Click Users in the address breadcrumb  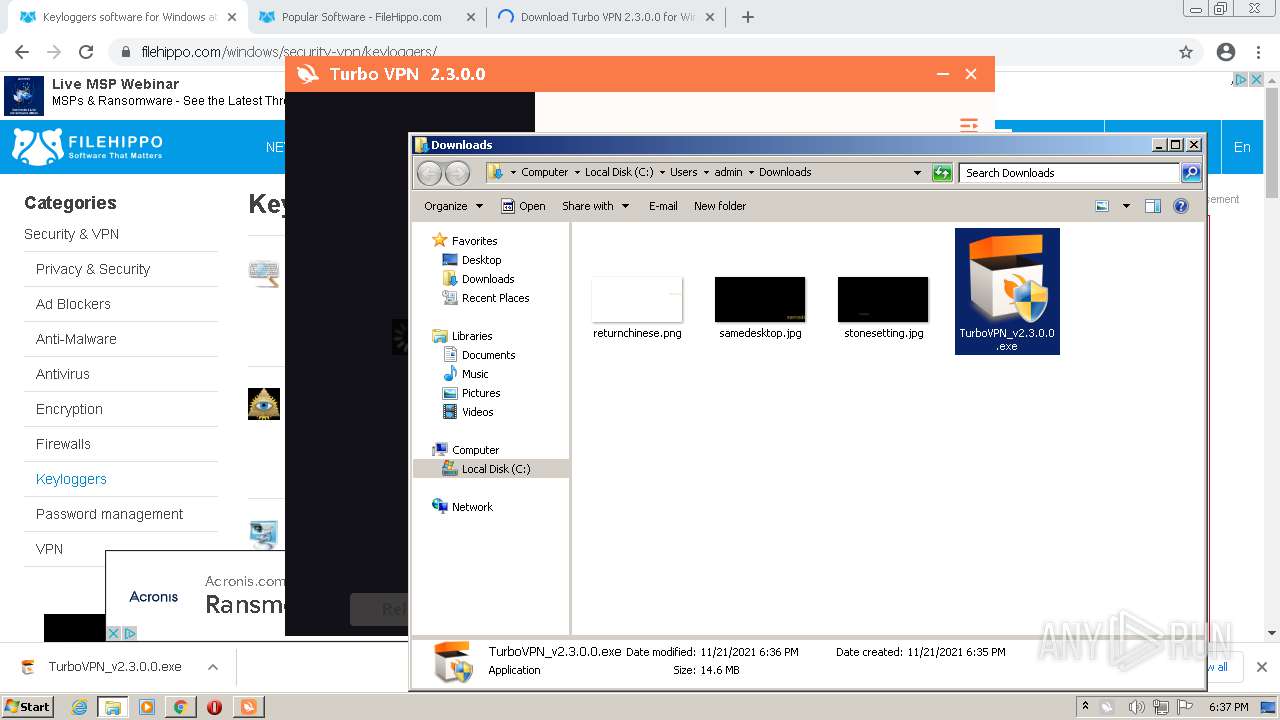pos(684,172)
